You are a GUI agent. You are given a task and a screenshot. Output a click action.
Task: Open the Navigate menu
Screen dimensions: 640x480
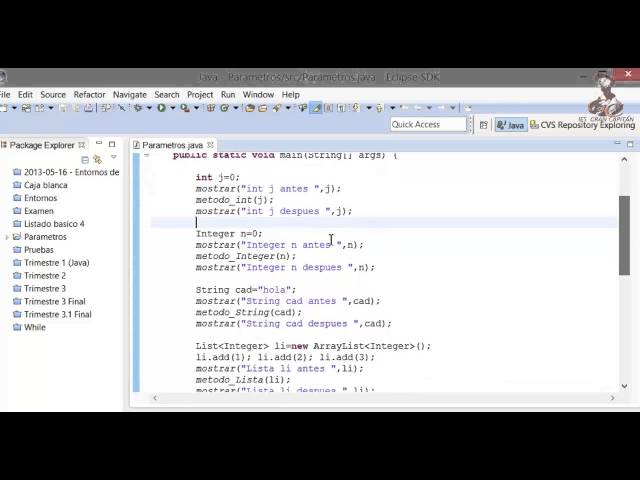(x=130, y=95)
